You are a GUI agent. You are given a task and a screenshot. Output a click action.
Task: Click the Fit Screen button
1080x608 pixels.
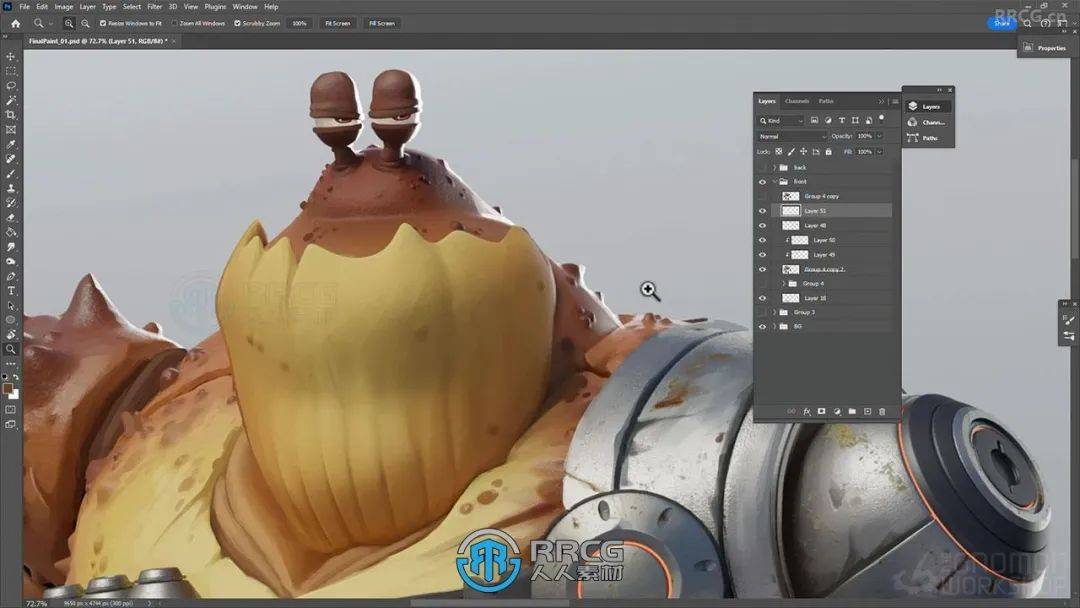[x=336, y=23]
